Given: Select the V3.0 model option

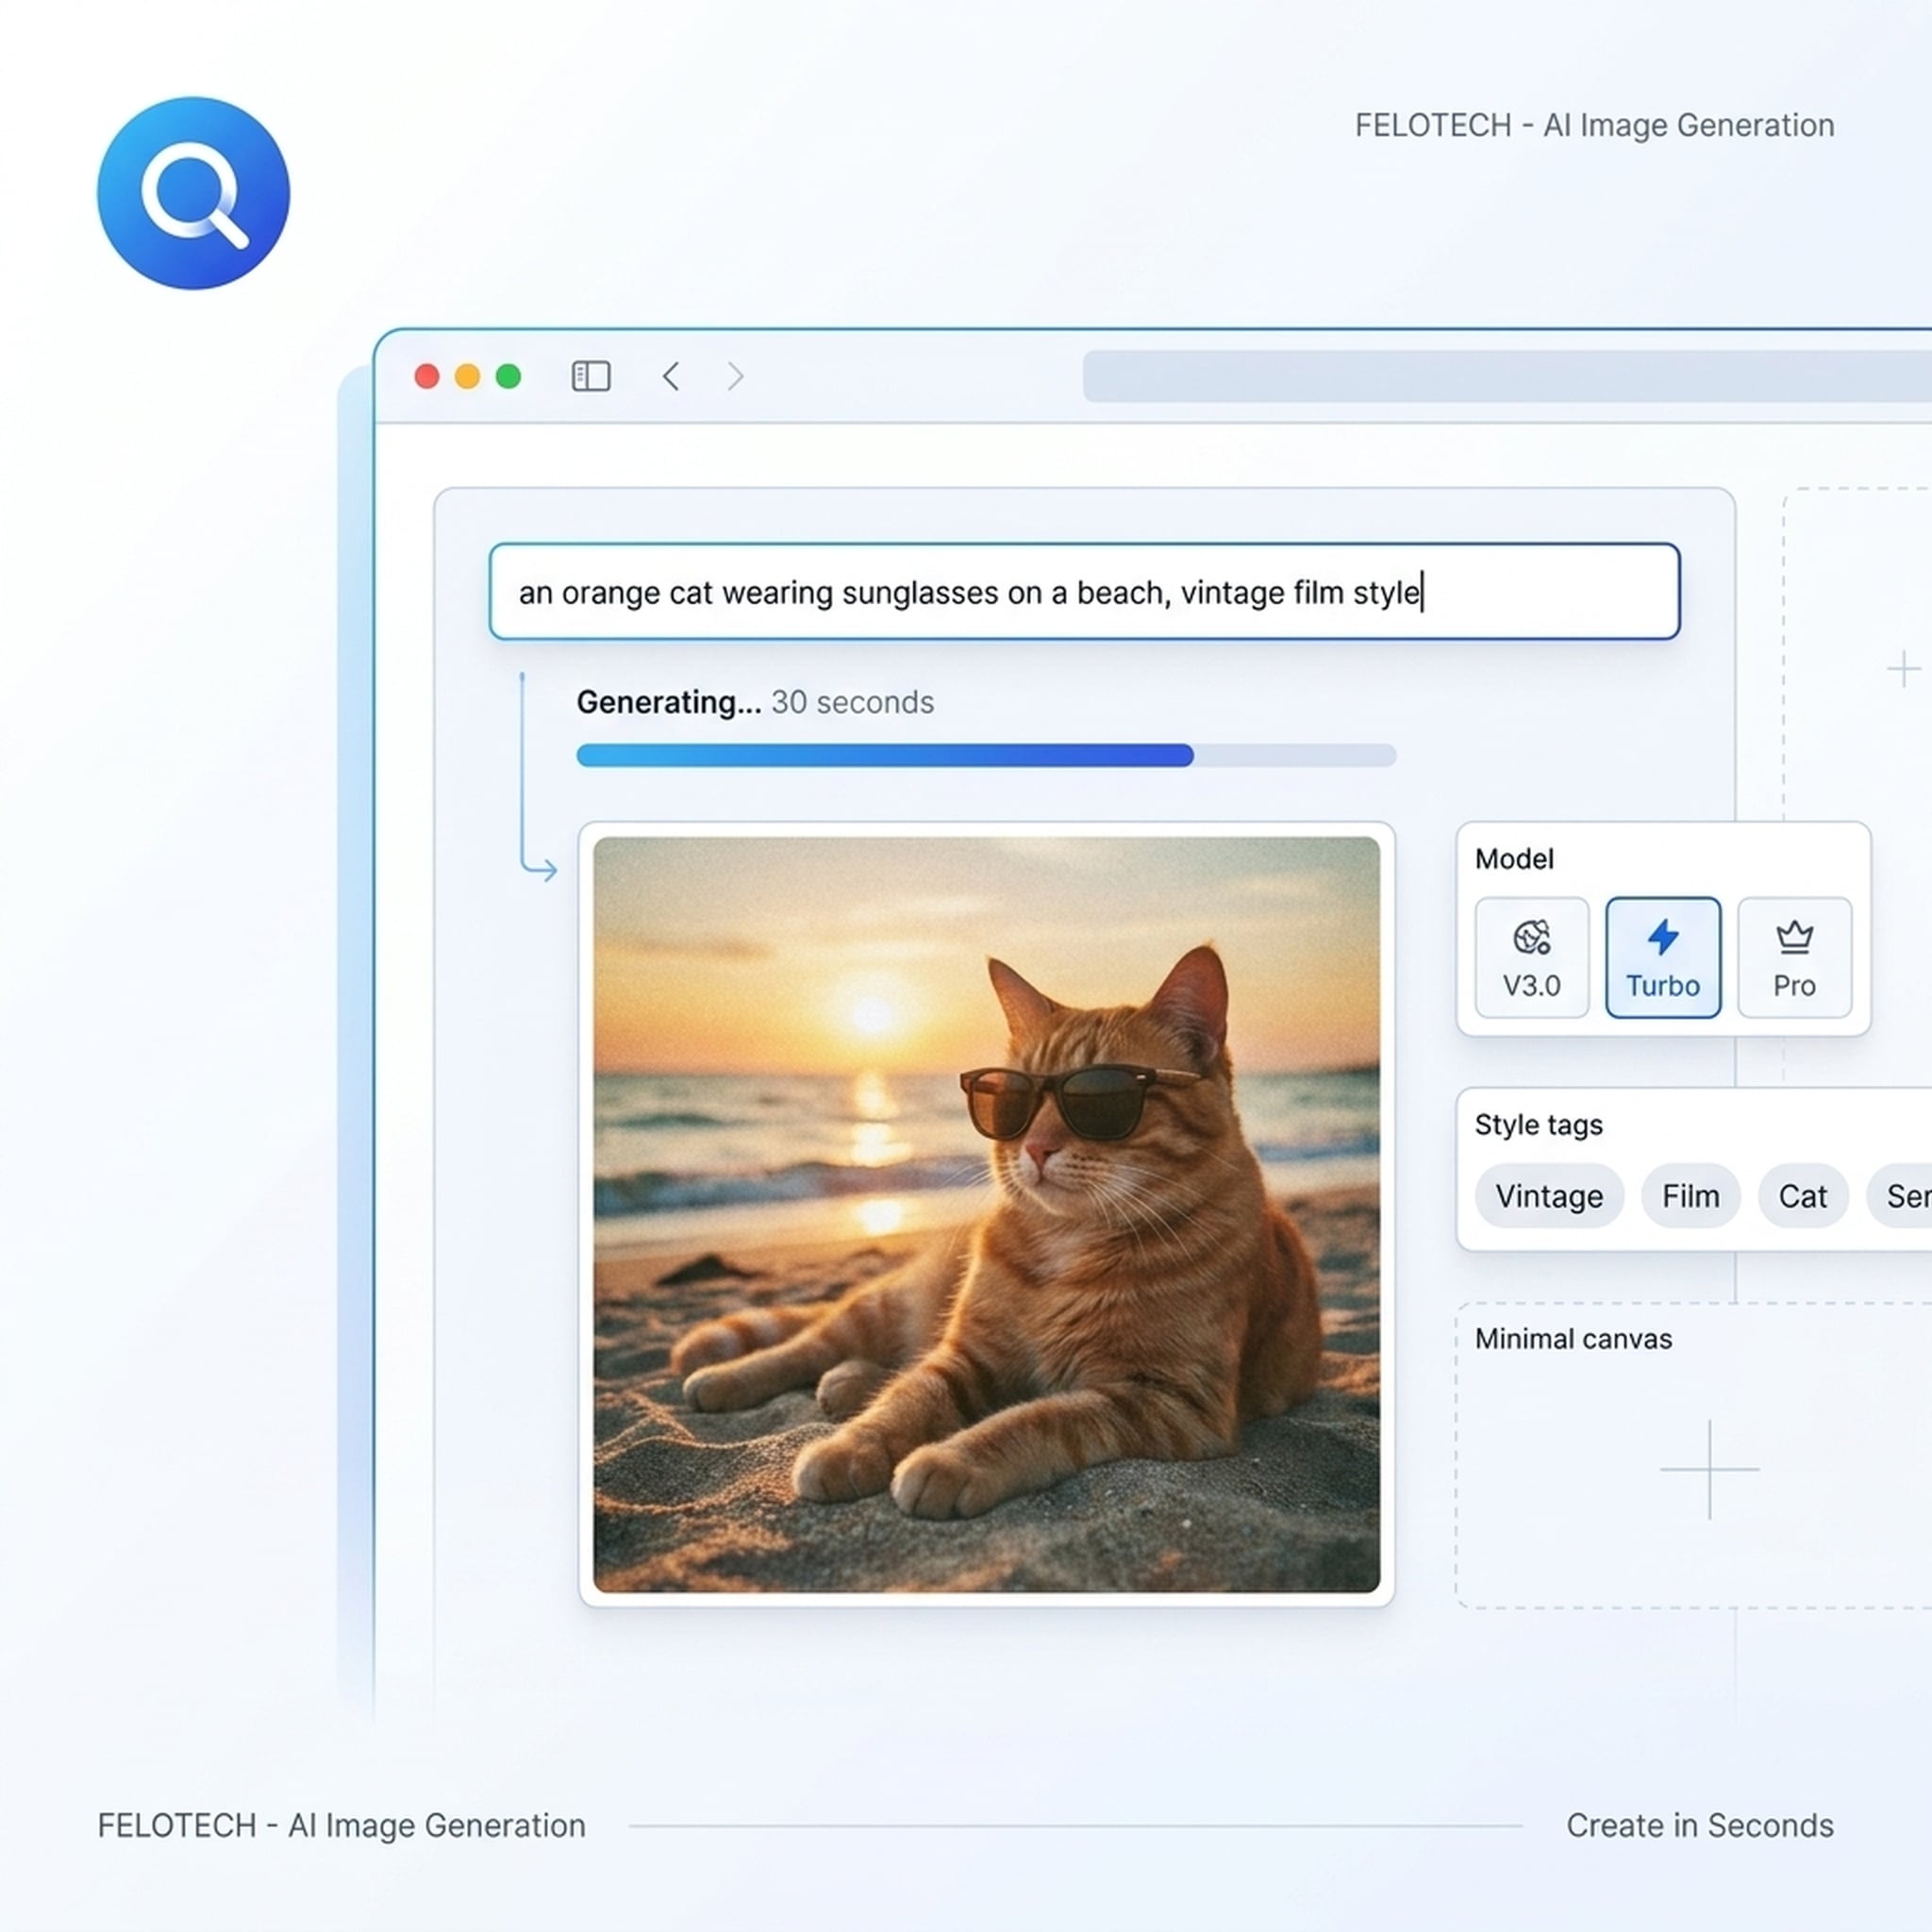Looking at the screenshot, I should tap(1532, 958).
